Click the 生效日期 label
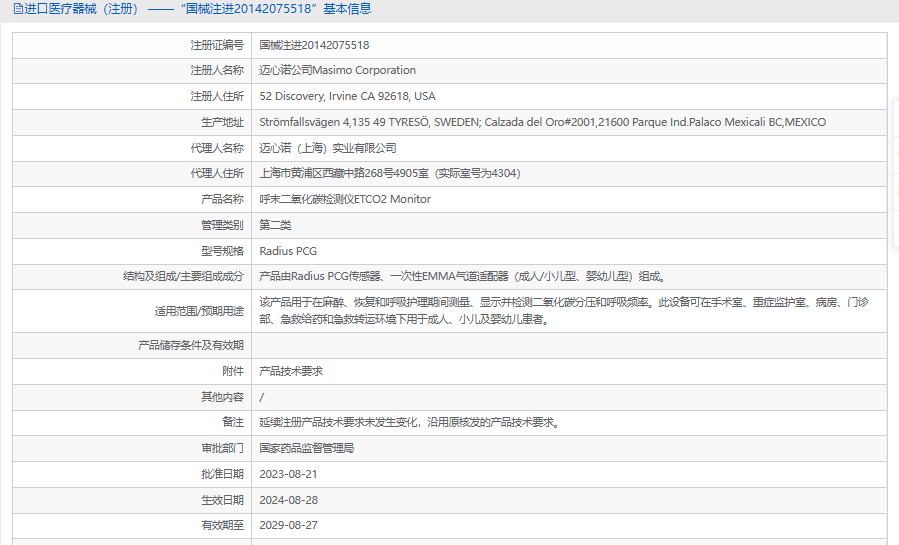Image resolution: width=899 pixels, height=545 pixels. (x=222, y=500)
